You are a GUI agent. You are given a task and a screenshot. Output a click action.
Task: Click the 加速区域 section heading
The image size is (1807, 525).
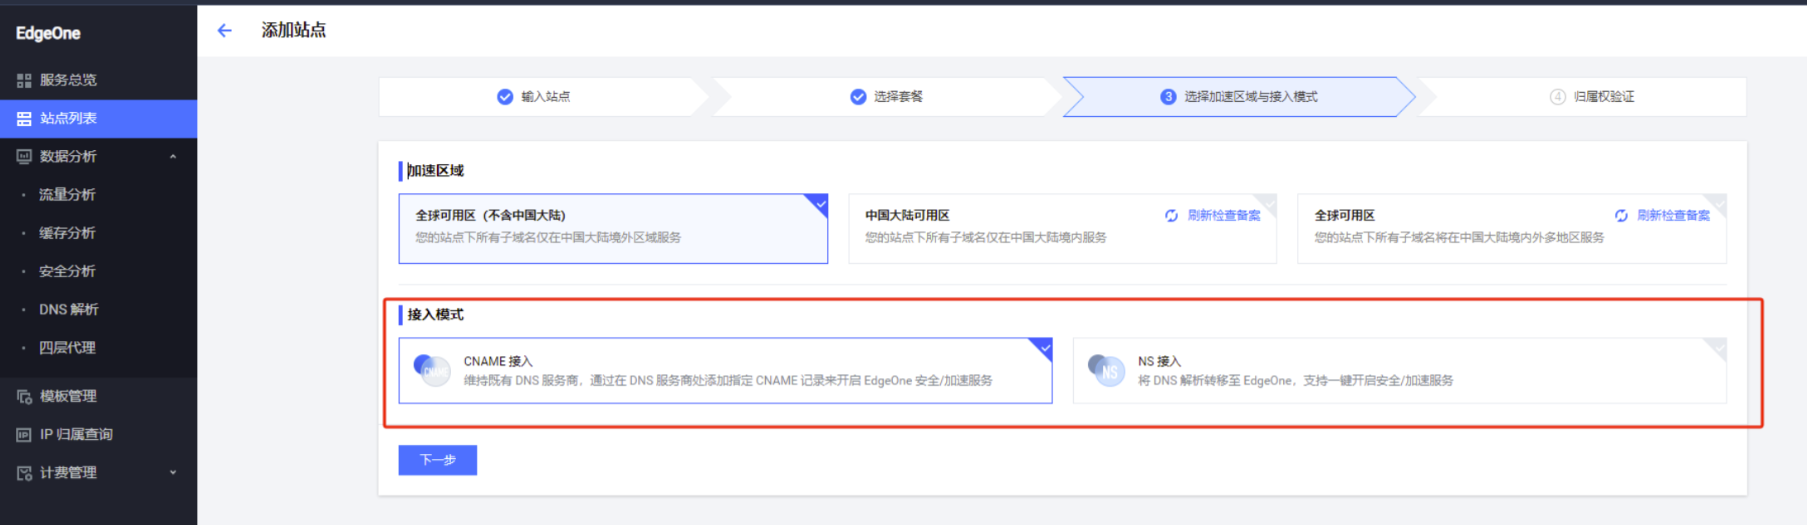[435, 171]
